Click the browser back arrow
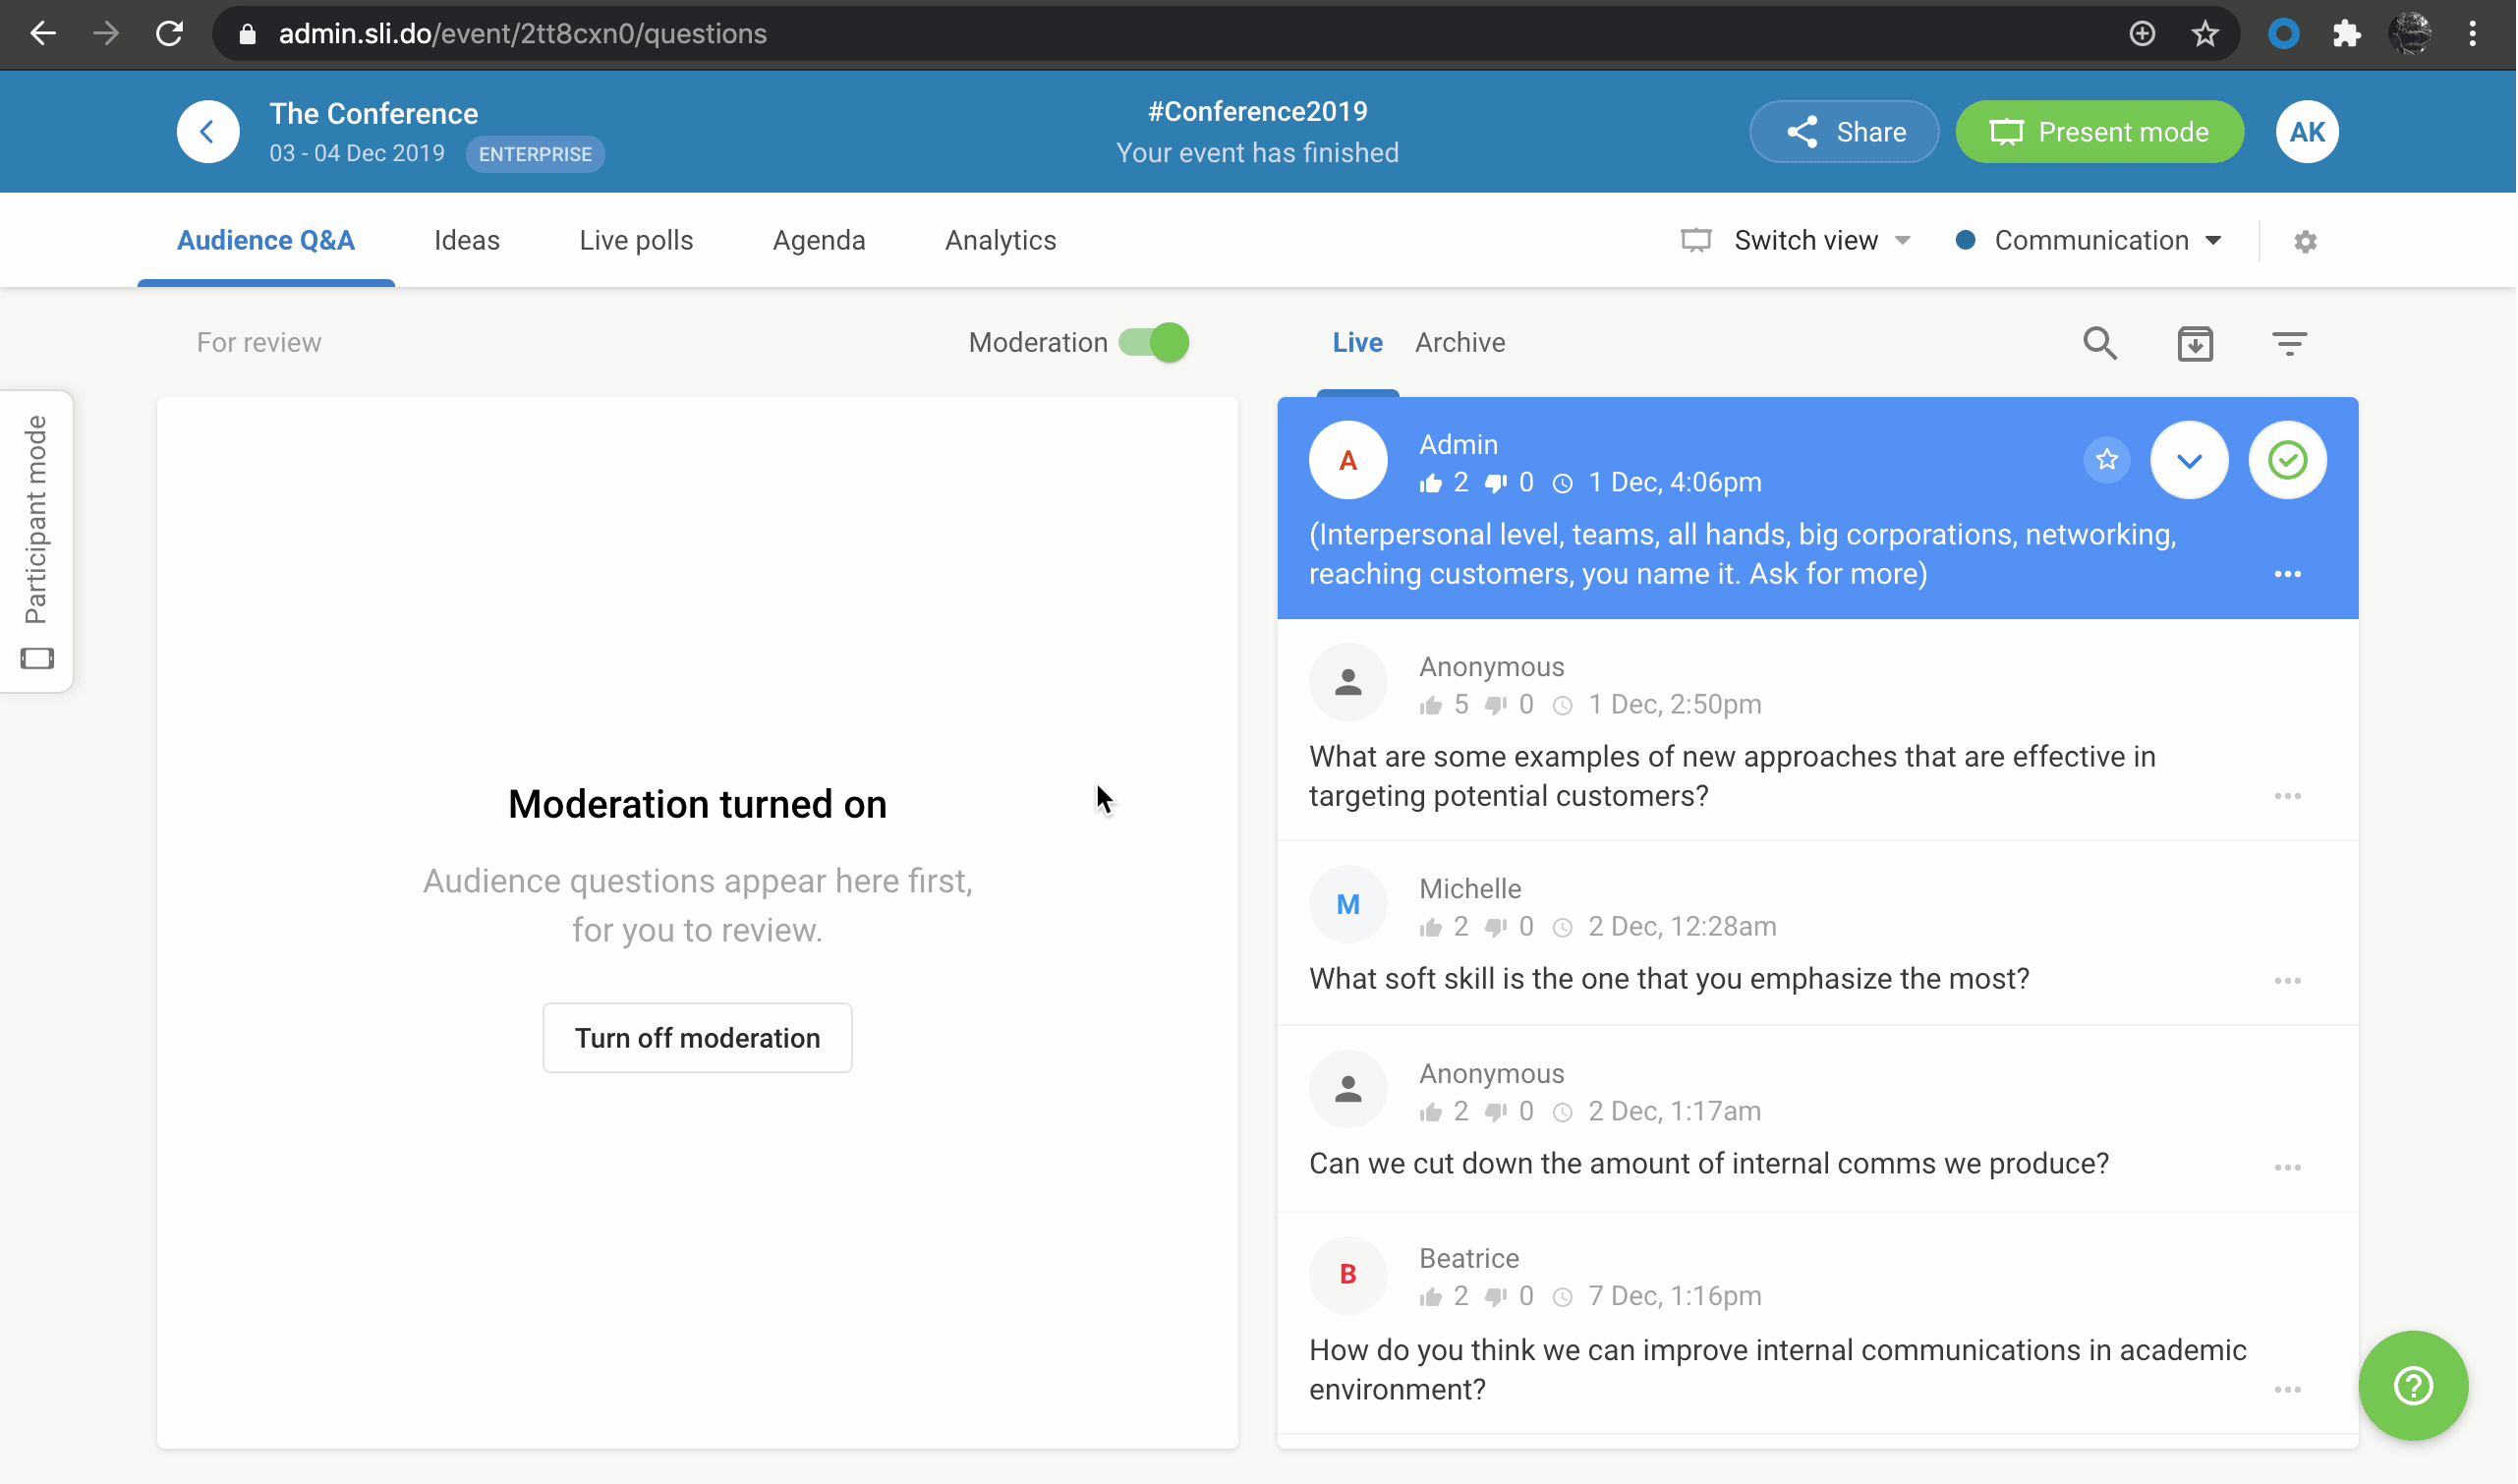 tap(42, 34)
